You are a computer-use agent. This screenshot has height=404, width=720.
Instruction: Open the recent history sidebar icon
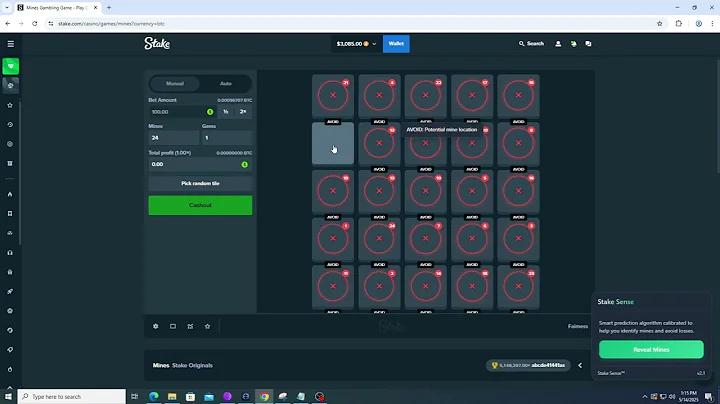point(10,124)
